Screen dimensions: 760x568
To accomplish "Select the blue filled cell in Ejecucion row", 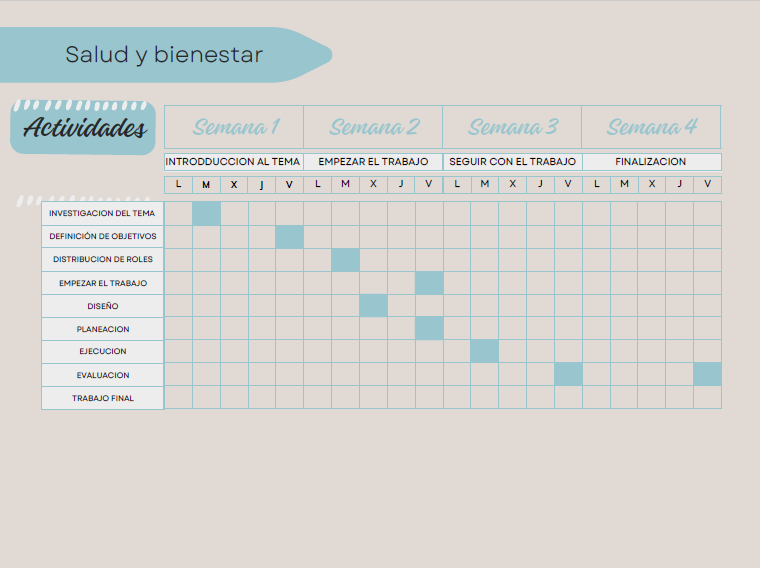I will tap(485, 351).
